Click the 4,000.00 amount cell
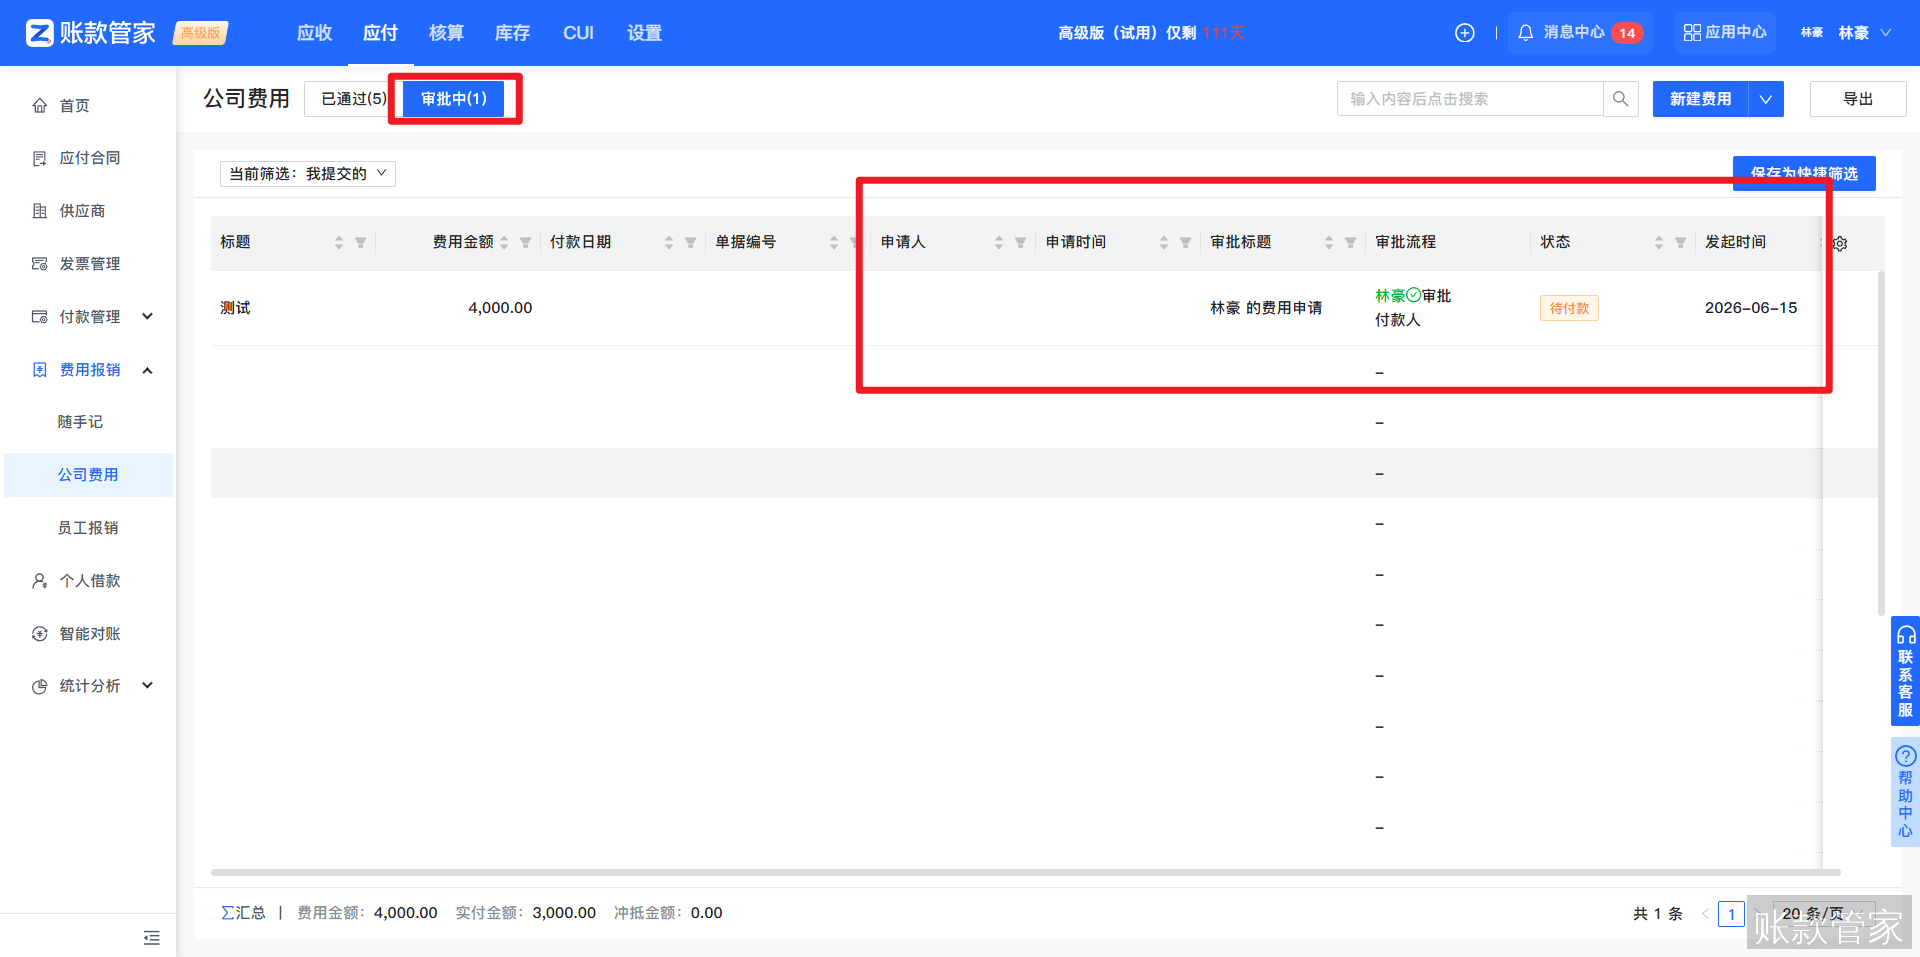Viewport: 1920px width, 957px height. click(x=500, y=308)
